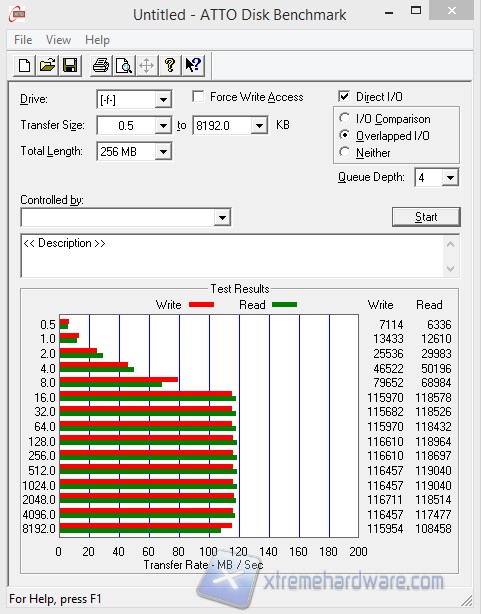Image resolution: width=481 pixels, height=614 pixels.
Task: Start the benchmark with Start button
Action: (426, 217)
